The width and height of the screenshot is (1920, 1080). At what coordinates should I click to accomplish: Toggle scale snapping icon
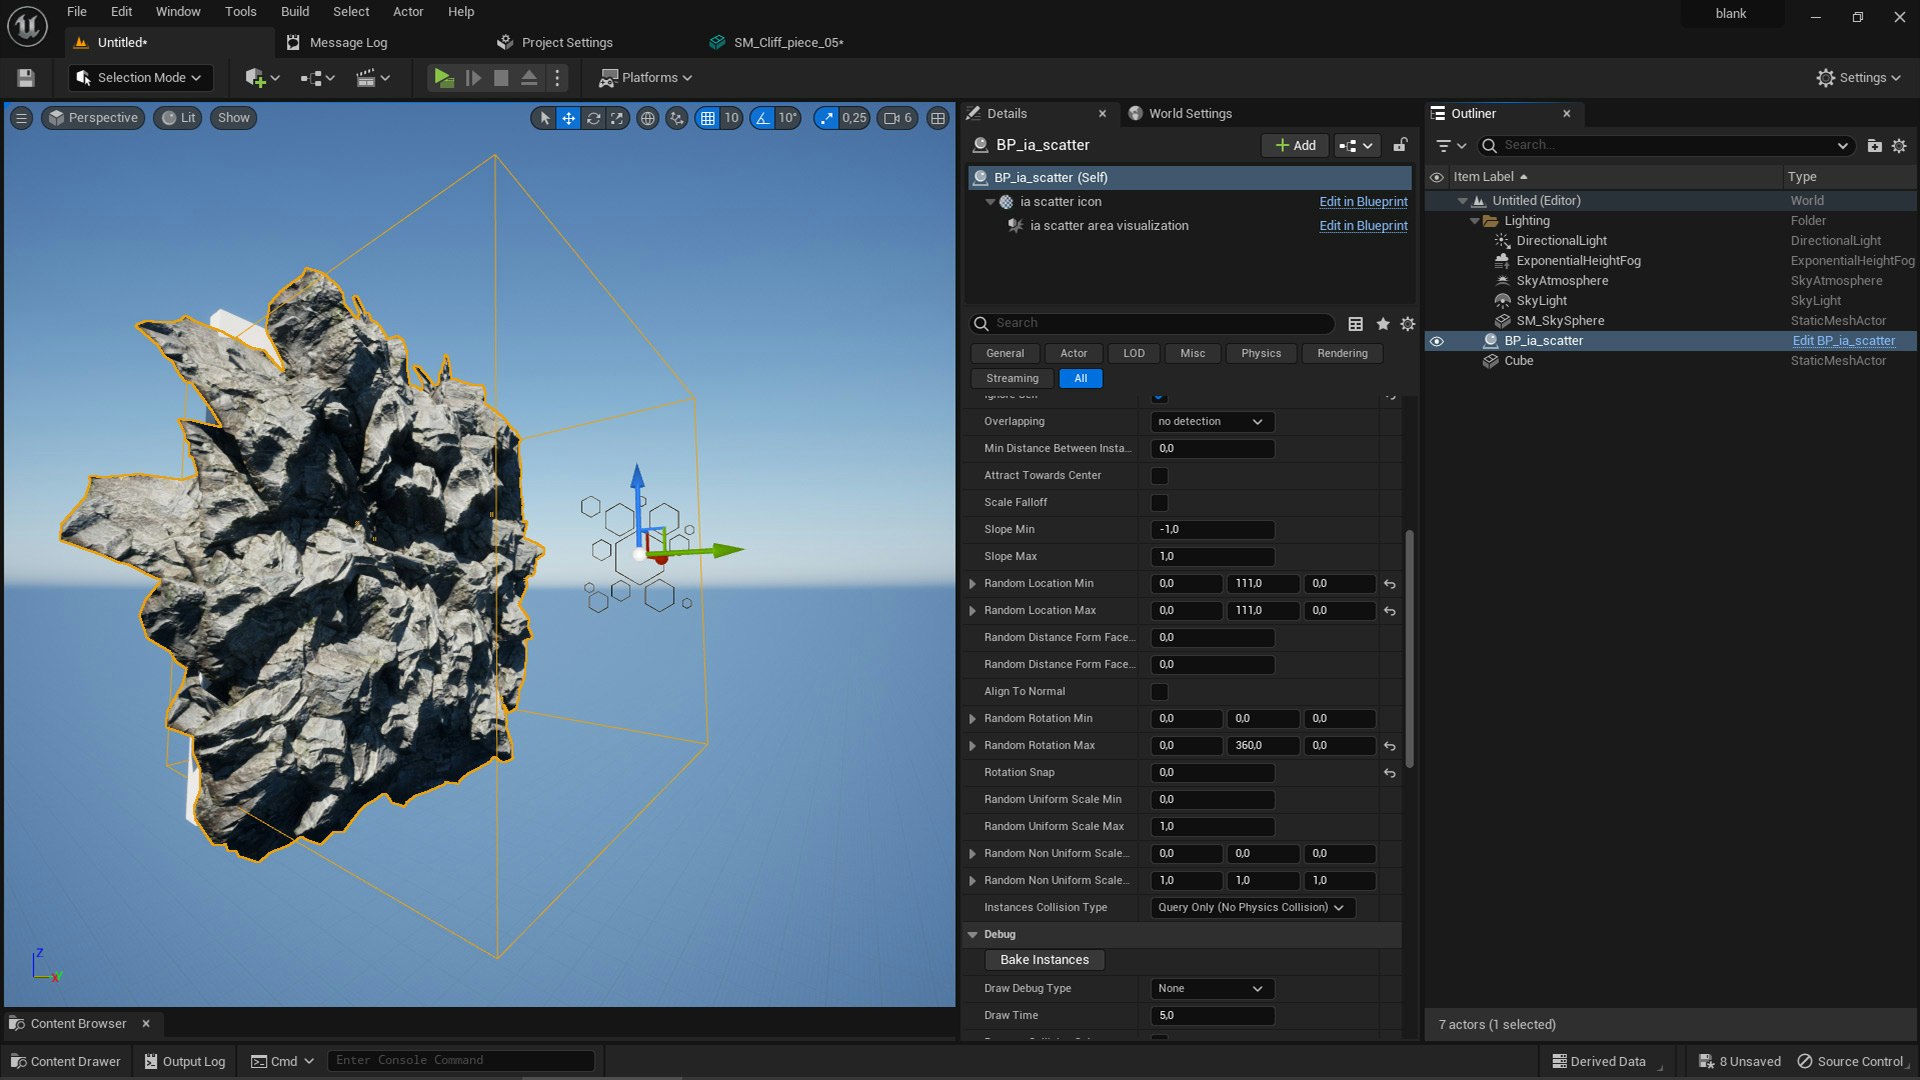(x=826, y=118)
